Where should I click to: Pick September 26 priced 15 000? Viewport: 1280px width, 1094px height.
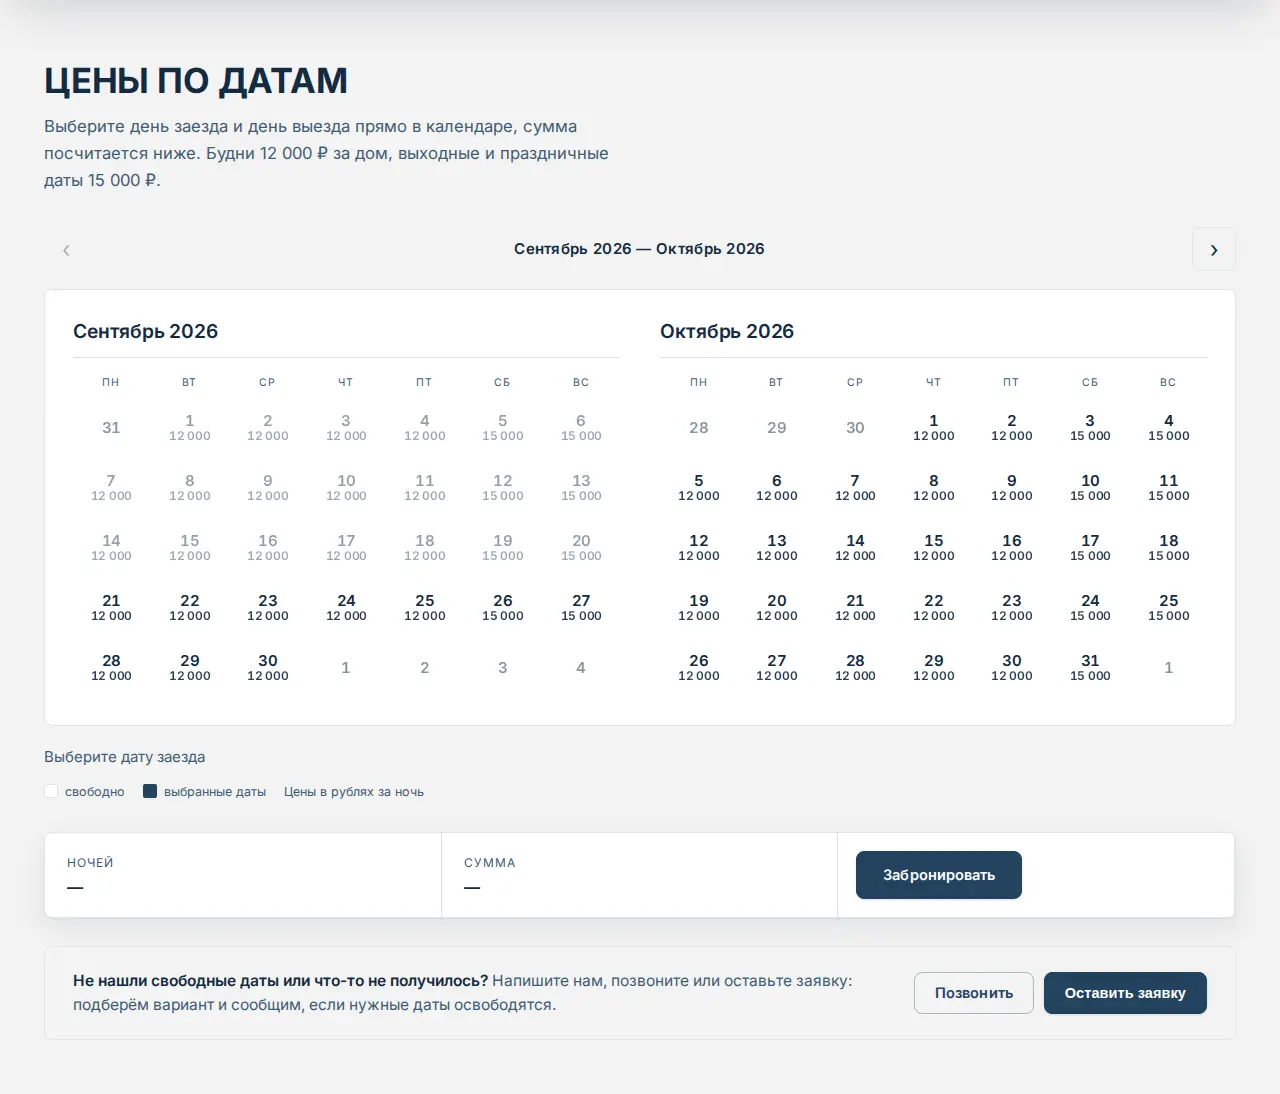pos(503,607)
